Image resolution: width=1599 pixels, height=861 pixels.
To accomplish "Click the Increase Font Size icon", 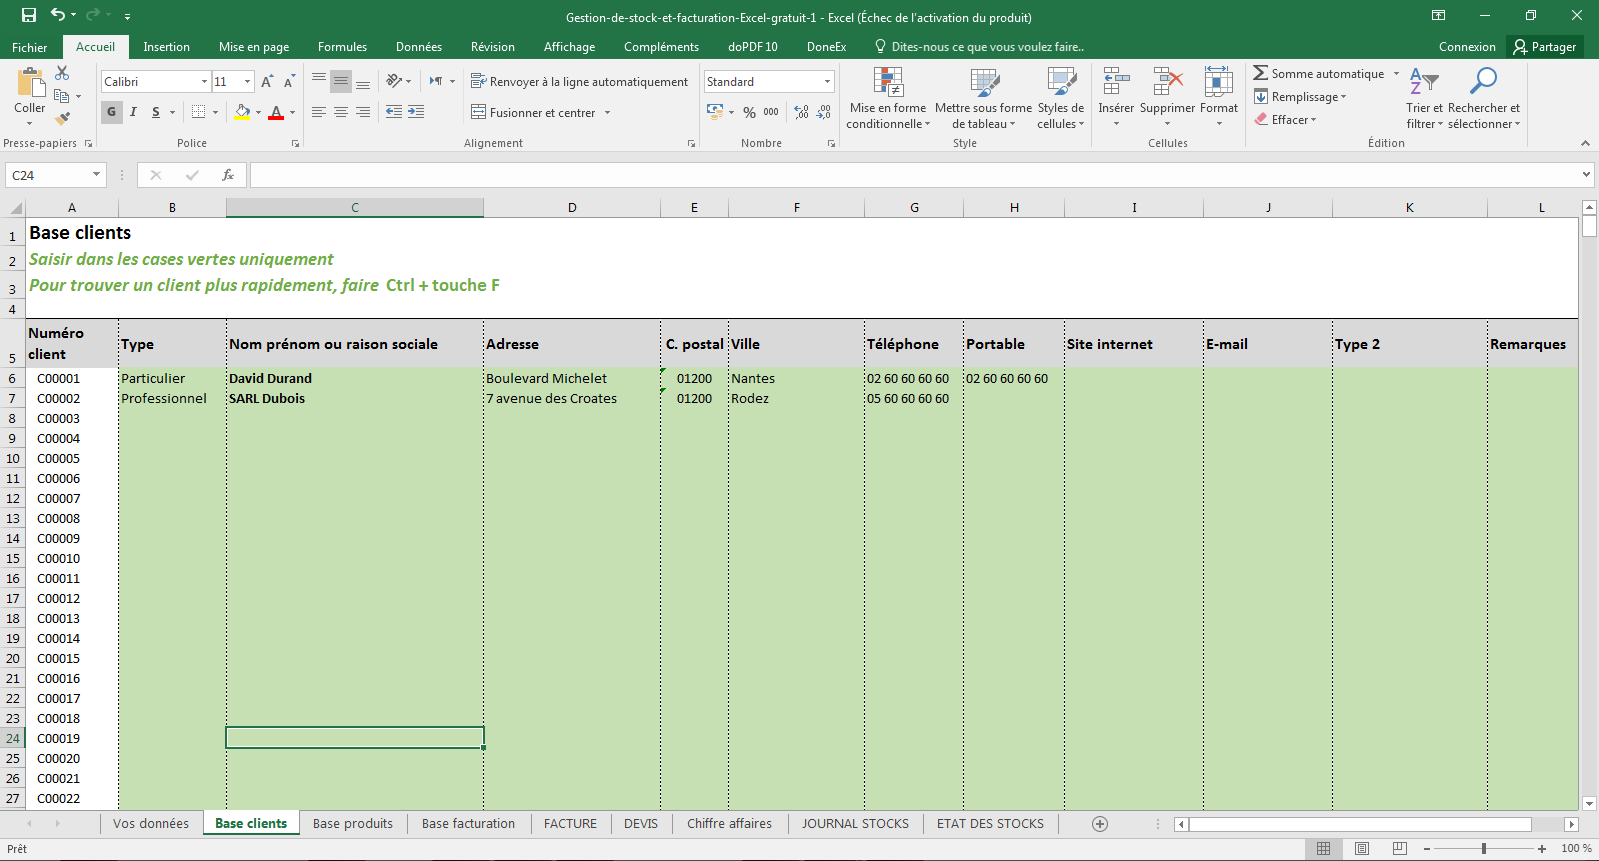I will (267, 82).
